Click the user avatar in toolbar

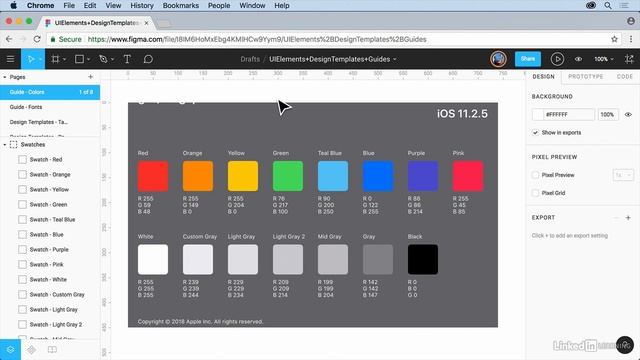tap(498, 59)
